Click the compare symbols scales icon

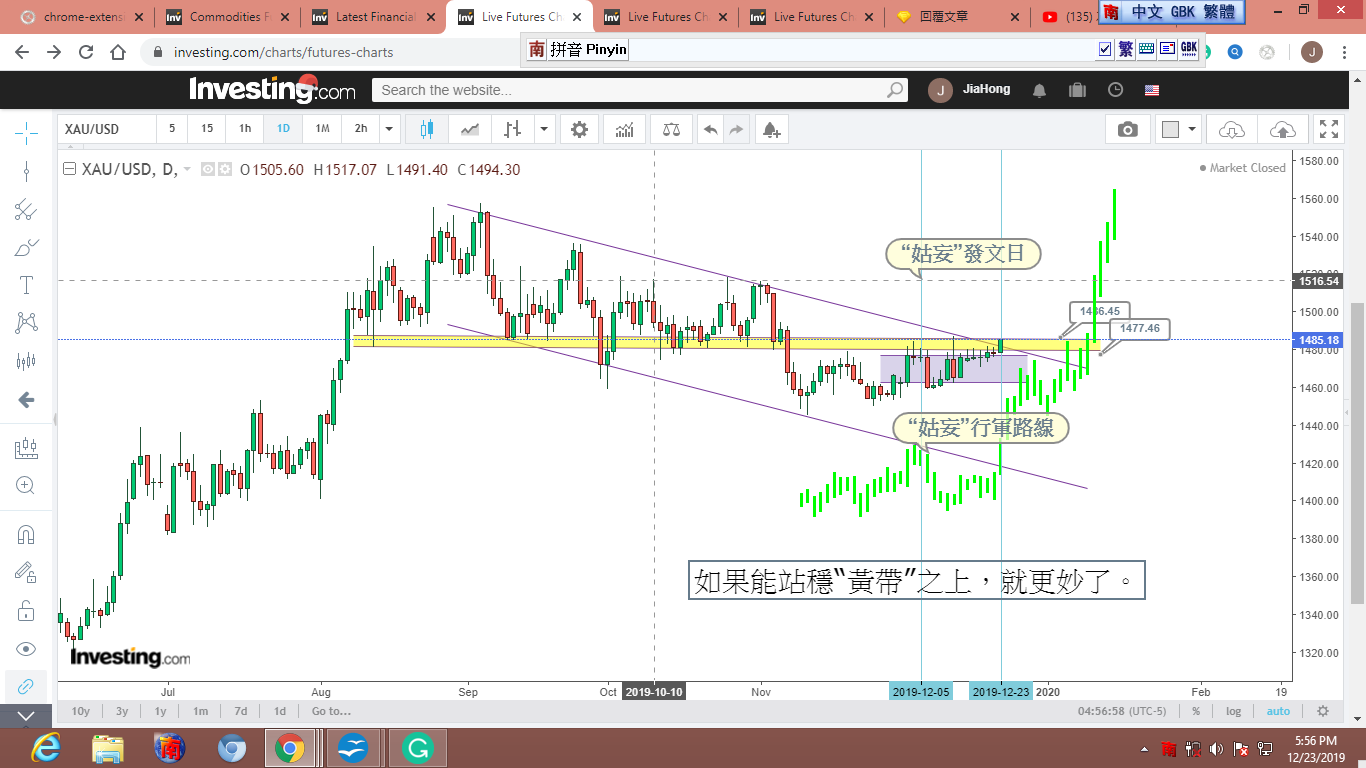[x=671, y=129]
